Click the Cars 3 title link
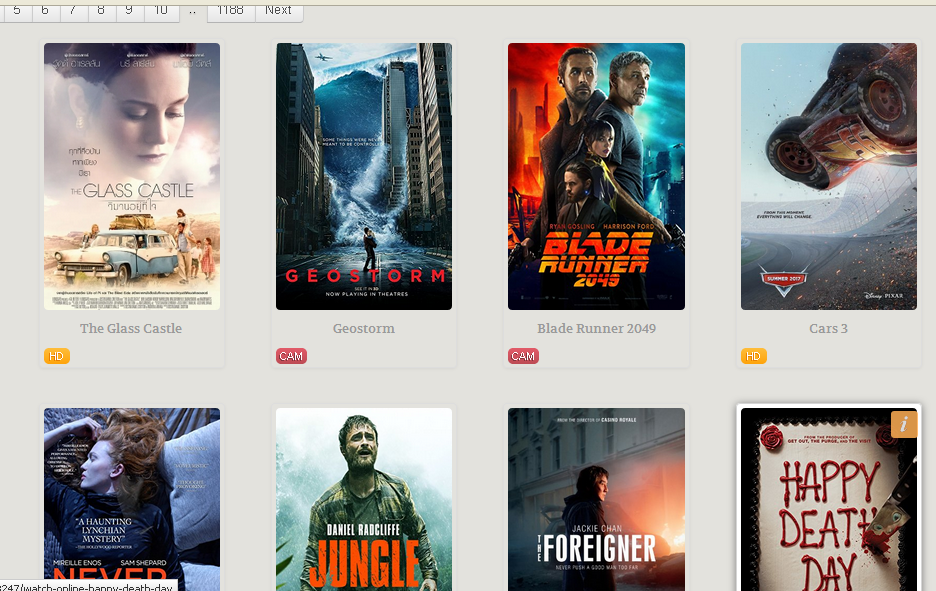This screenshot has width=936, height=591. tap(829, 328)
